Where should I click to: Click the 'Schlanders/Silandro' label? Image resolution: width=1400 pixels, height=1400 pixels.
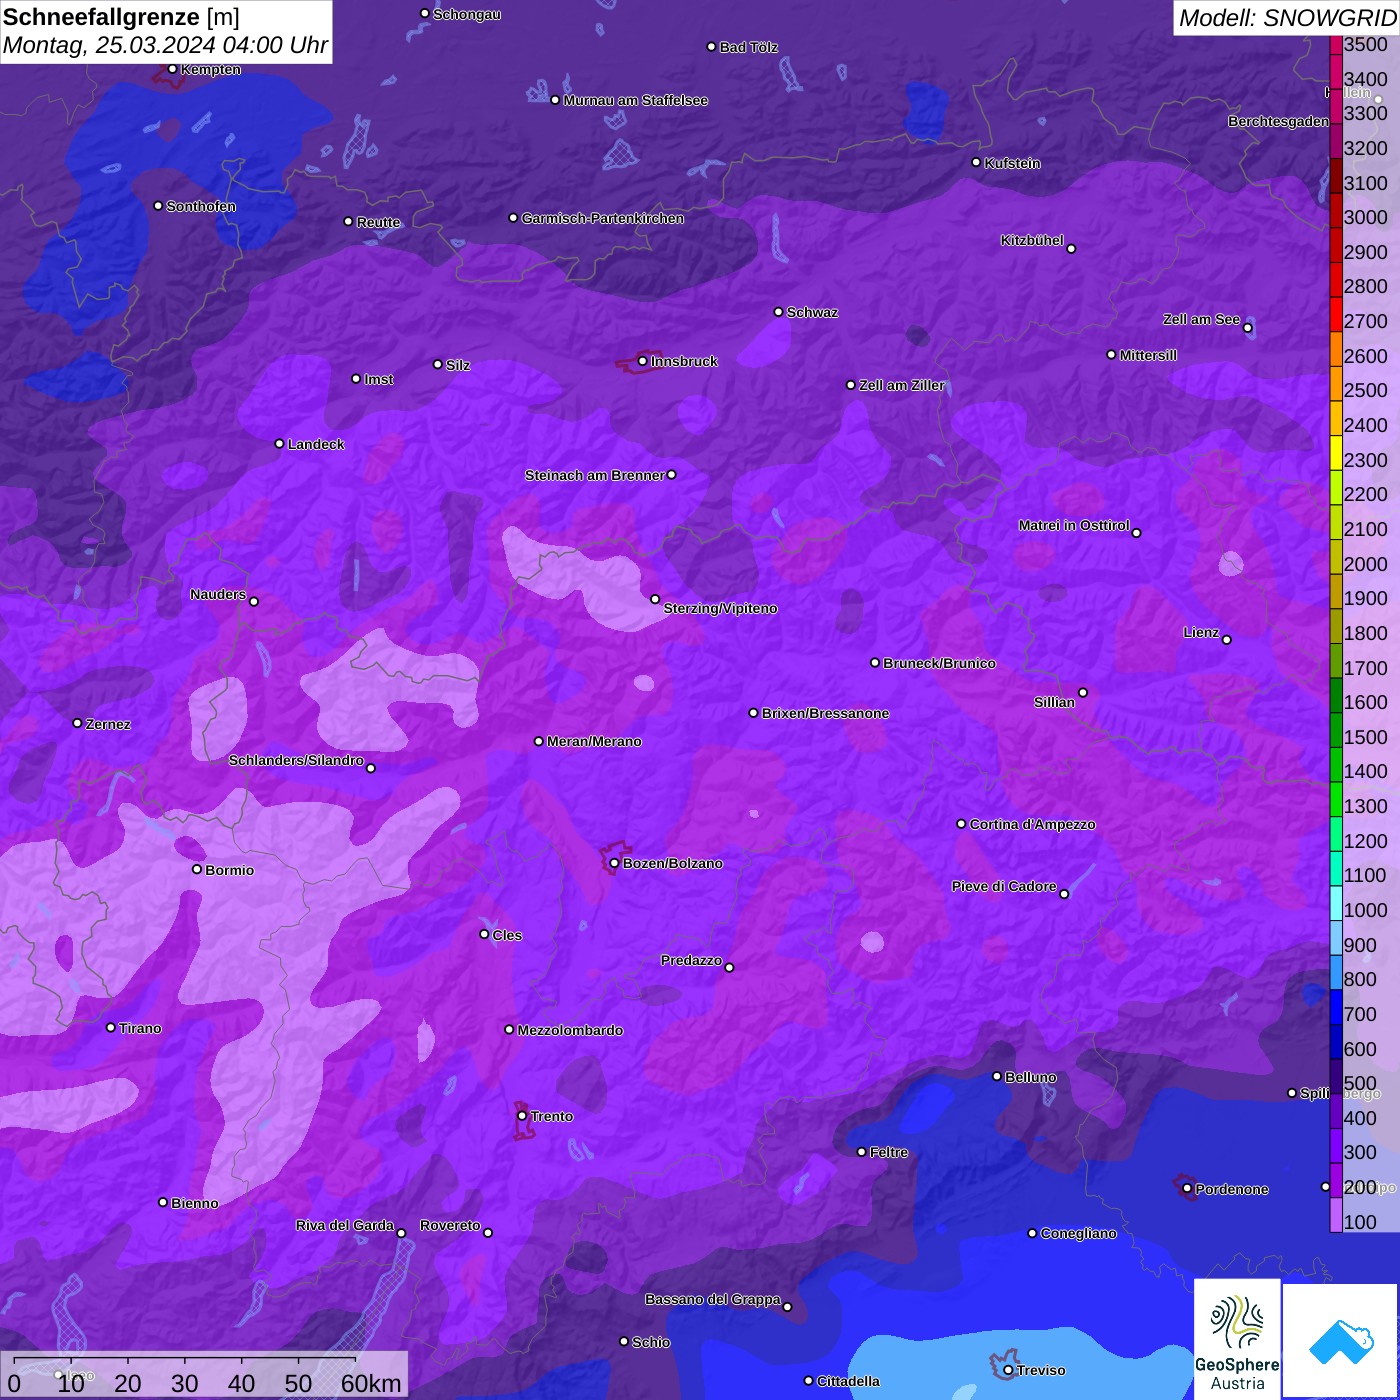click(x=296, y=761)
